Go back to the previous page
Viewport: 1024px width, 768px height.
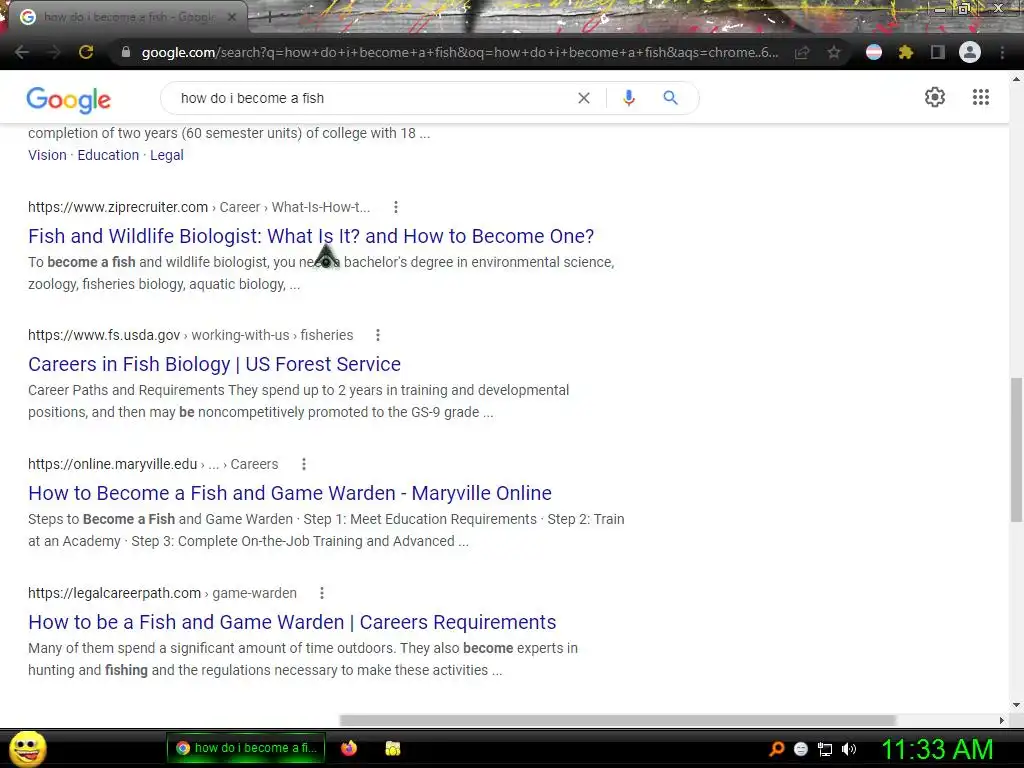[x=22, y=52]
